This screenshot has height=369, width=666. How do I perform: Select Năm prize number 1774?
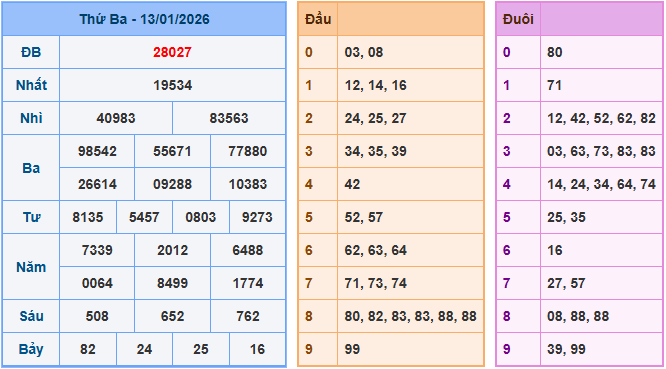pos(248,283)
